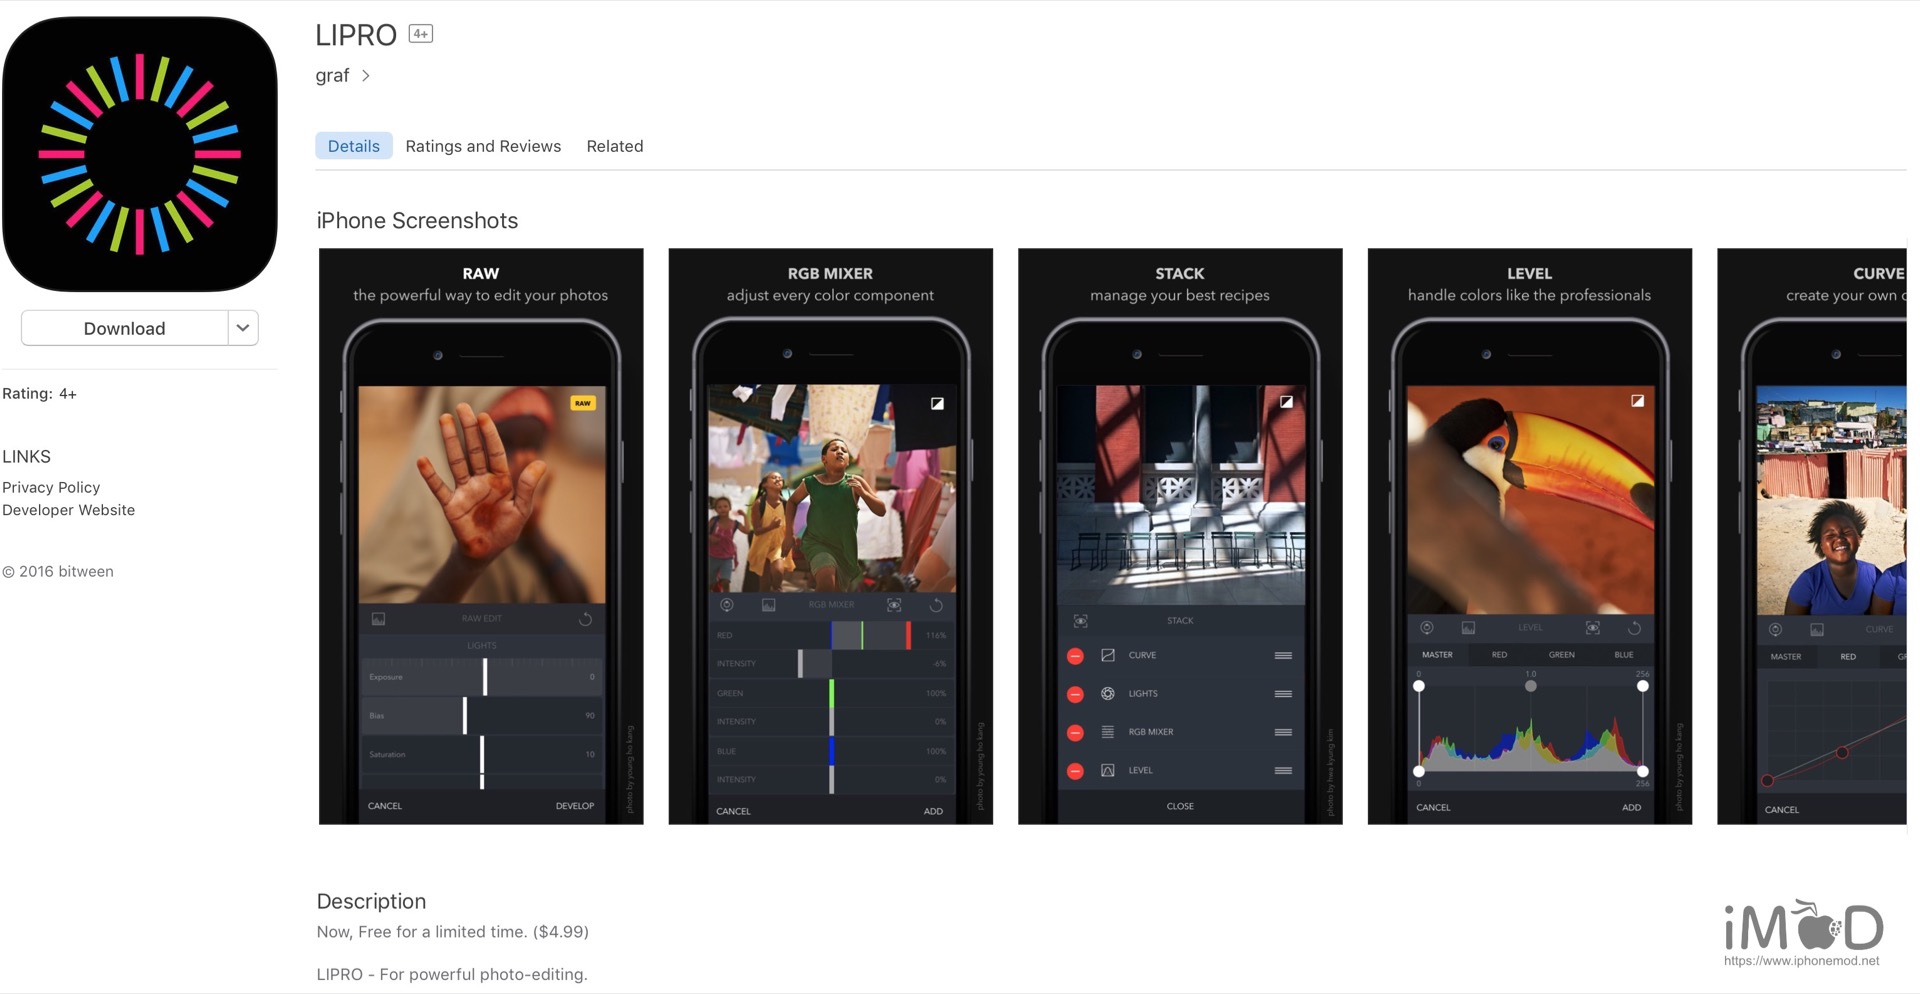Viewport: 1920px width, 994px height.
Task: Expand the graf developer chevron
Action: tap(366, 76)
